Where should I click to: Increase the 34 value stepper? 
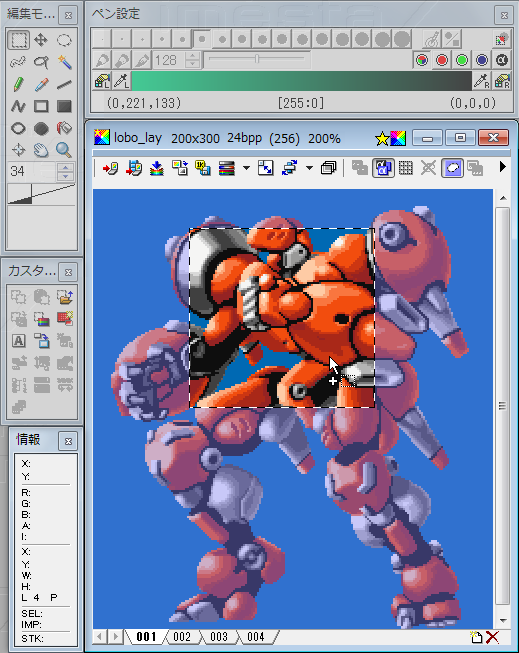65,167
